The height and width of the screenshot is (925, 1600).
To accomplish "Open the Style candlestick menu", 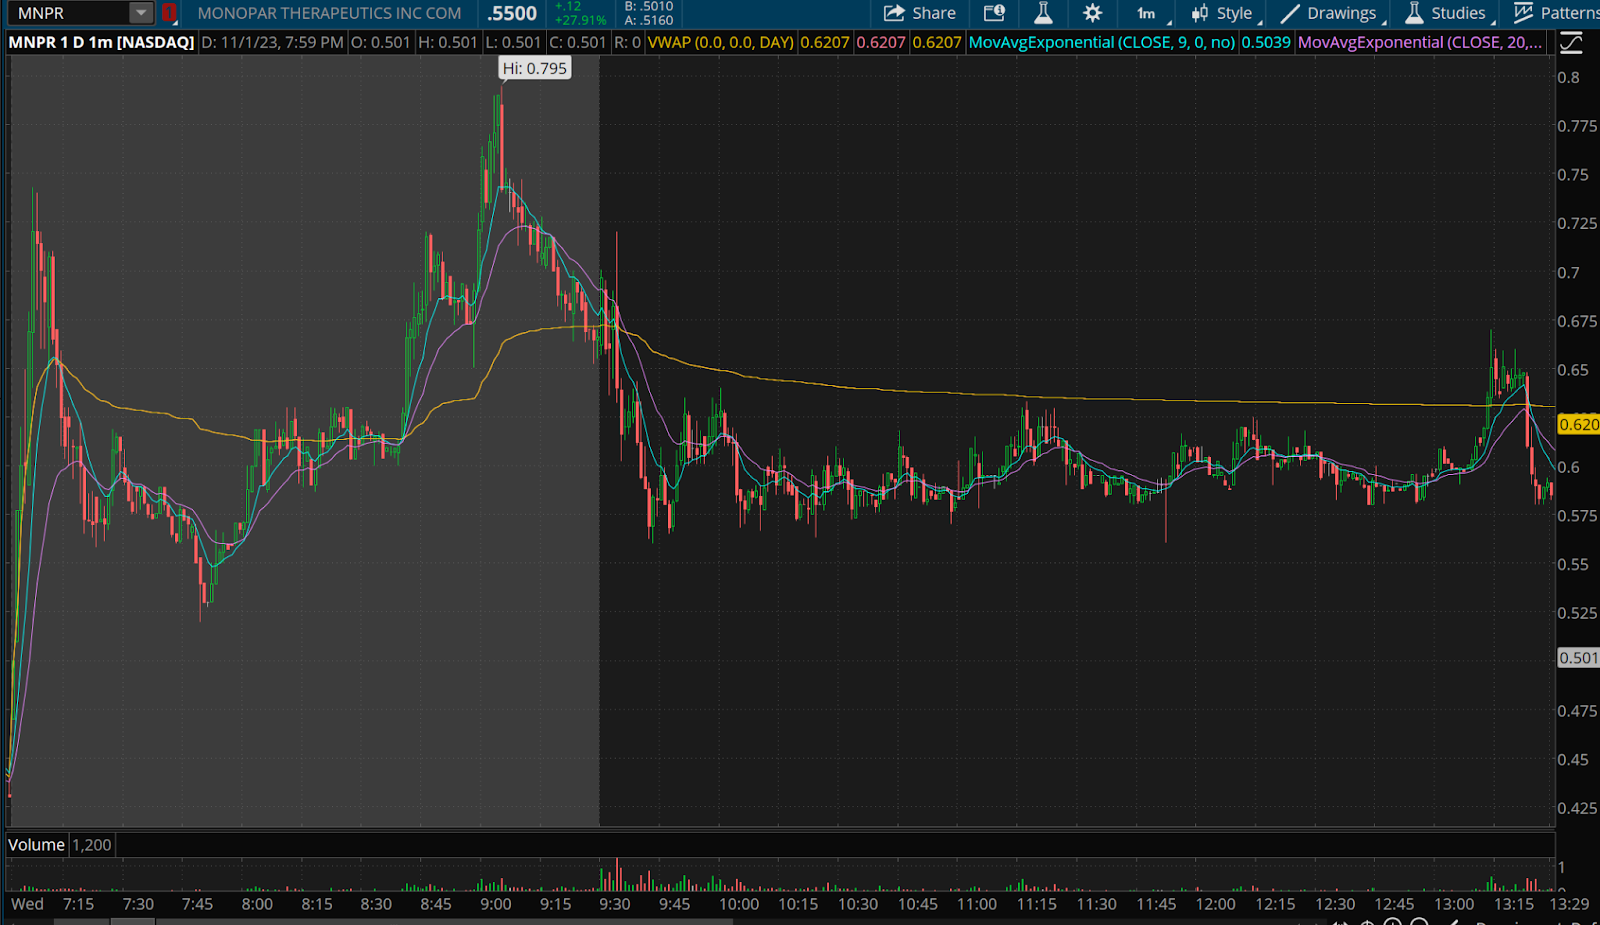I will (x=1223, y=13).
